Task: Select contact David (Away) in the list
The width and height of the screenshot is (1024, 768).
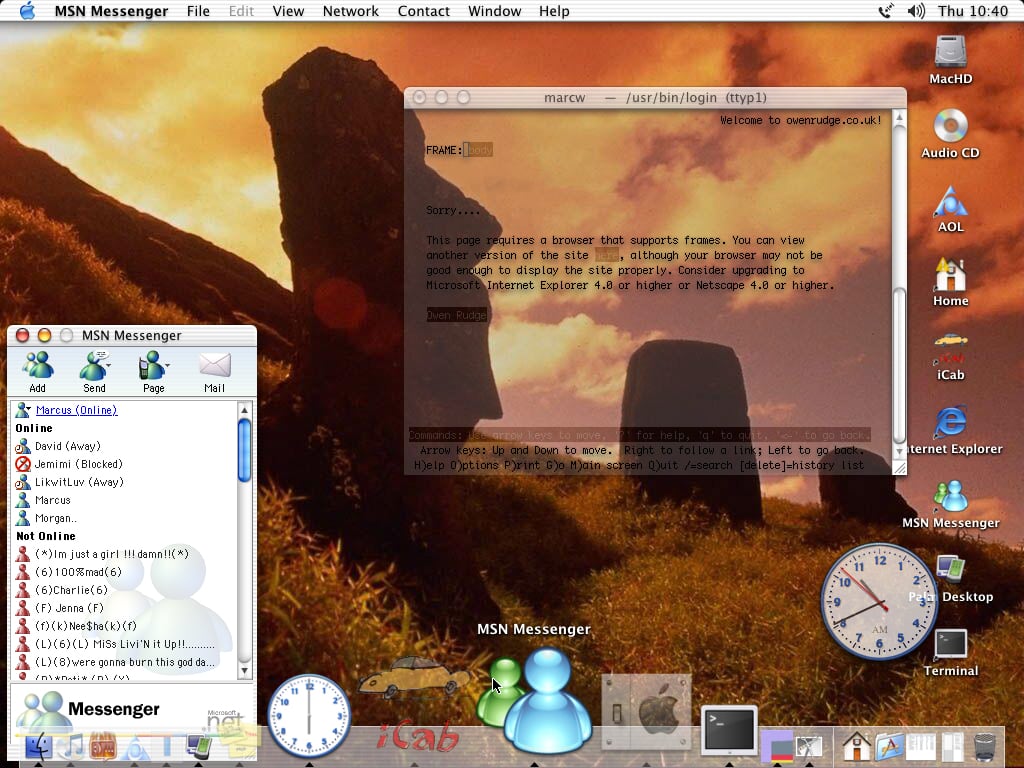Action: pos(67,446)
